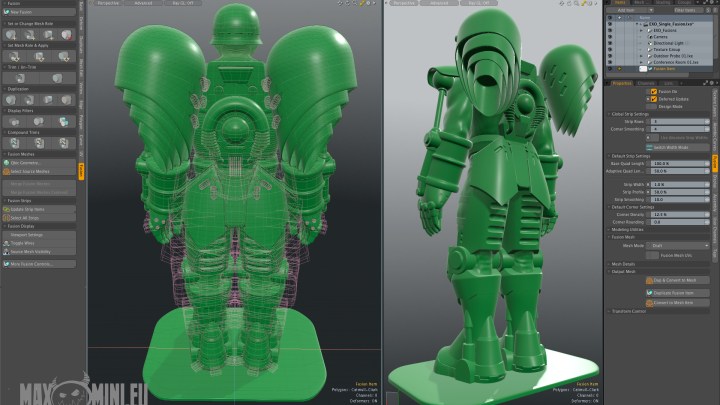Select the Items tab
This screenshot has width=720, height=405.
pos(620,2)
